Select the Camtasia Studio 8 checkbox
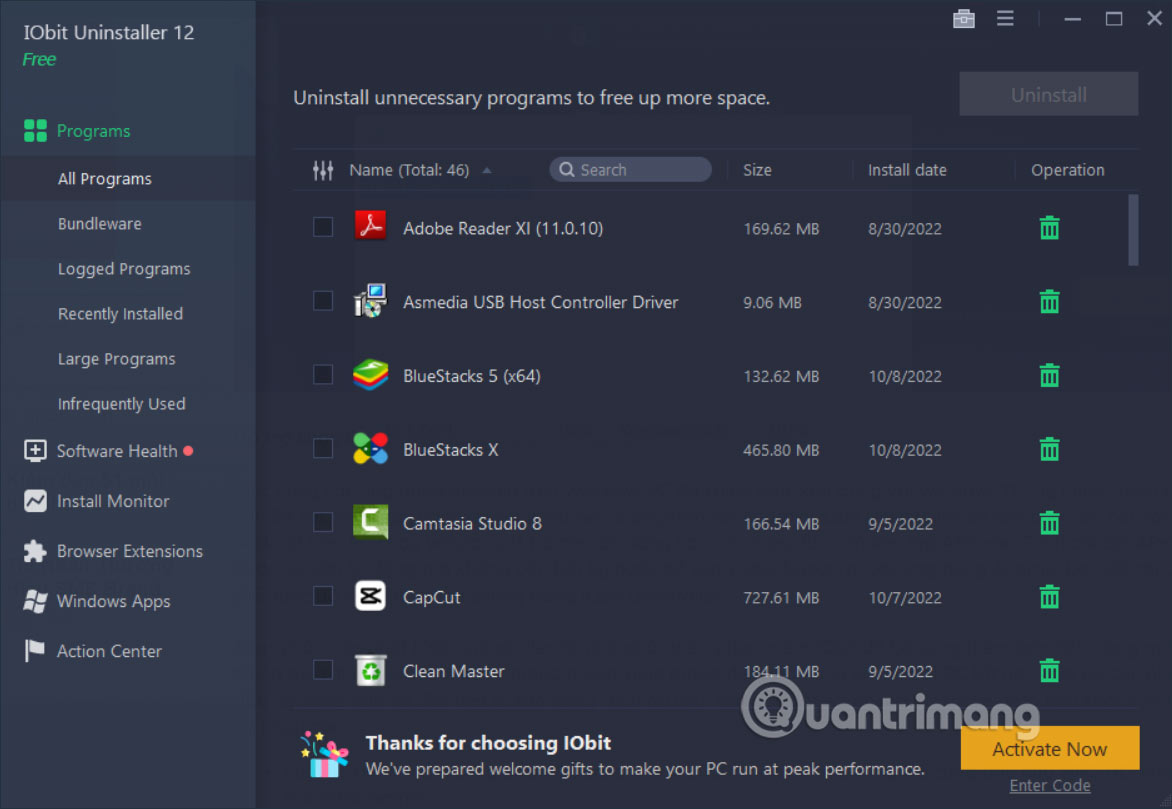This screenshot has height=809, width=1172. pos(323,522)
